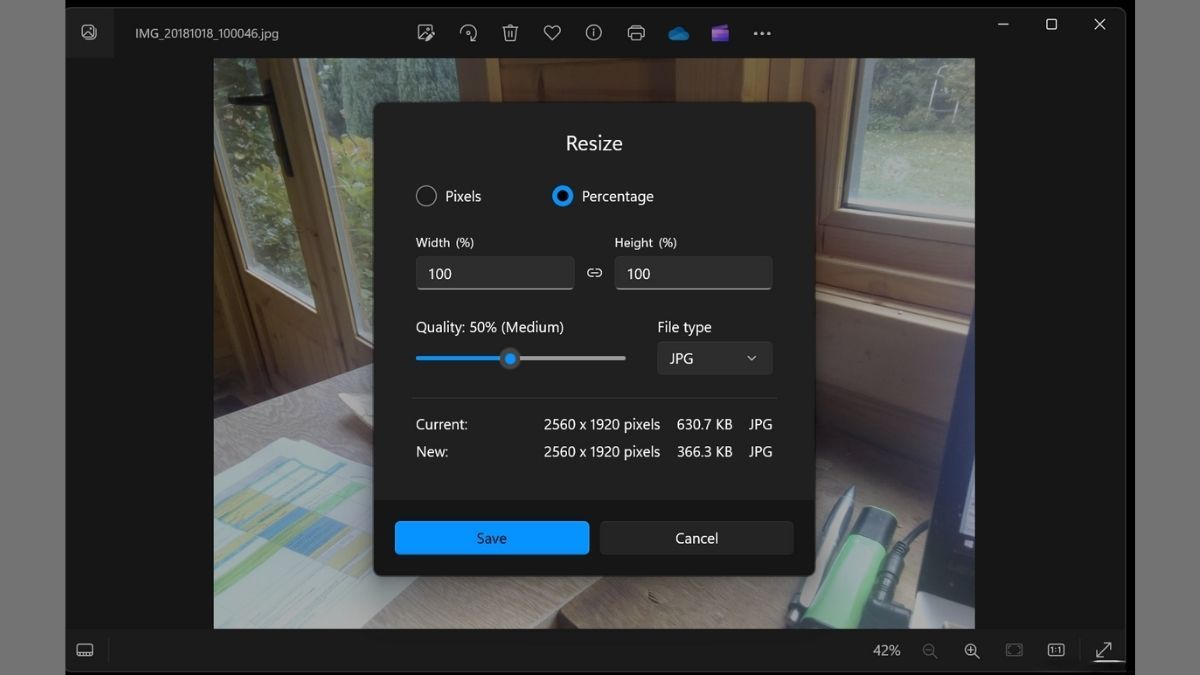This screenshot has width=1200, height=675.
Task: View file information for the photo
Action: coord(593,33)
